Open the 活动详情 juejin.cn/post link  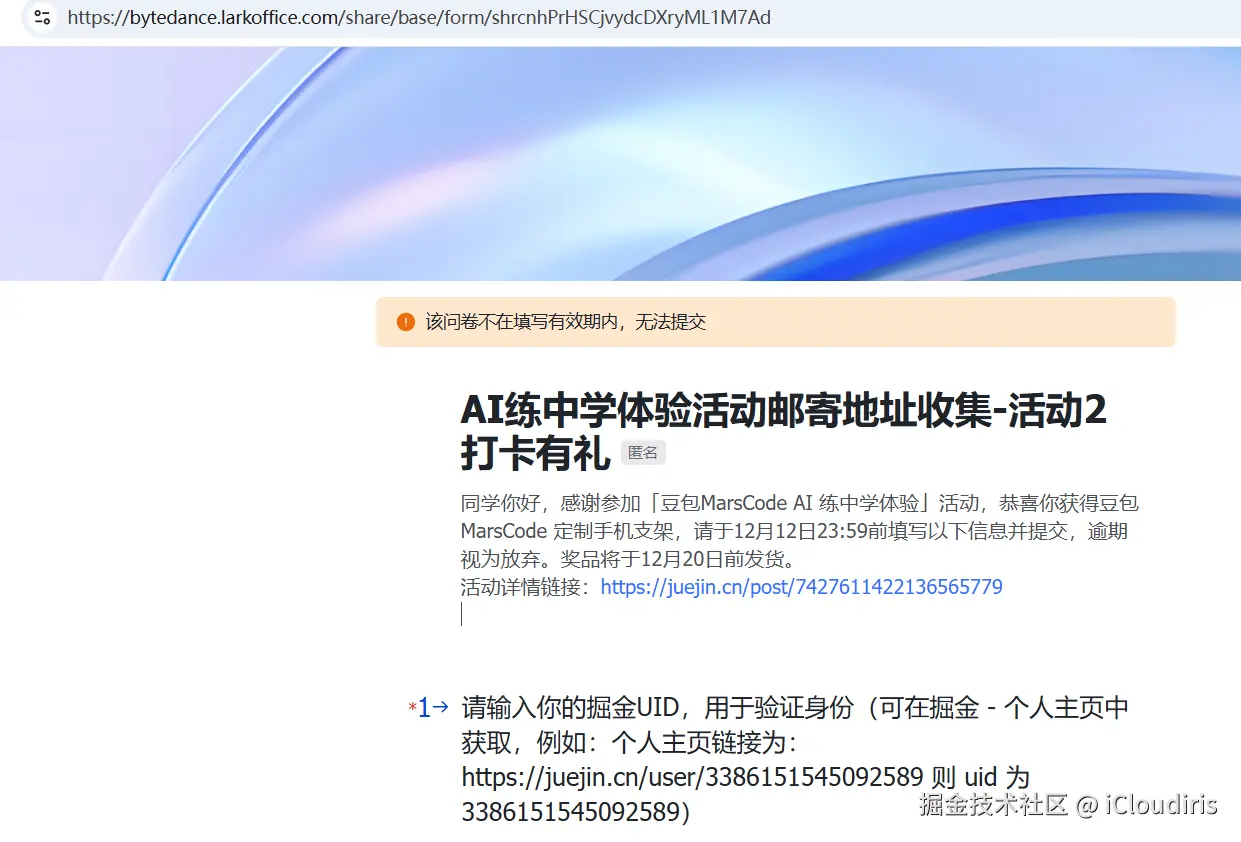pos(799,586)
